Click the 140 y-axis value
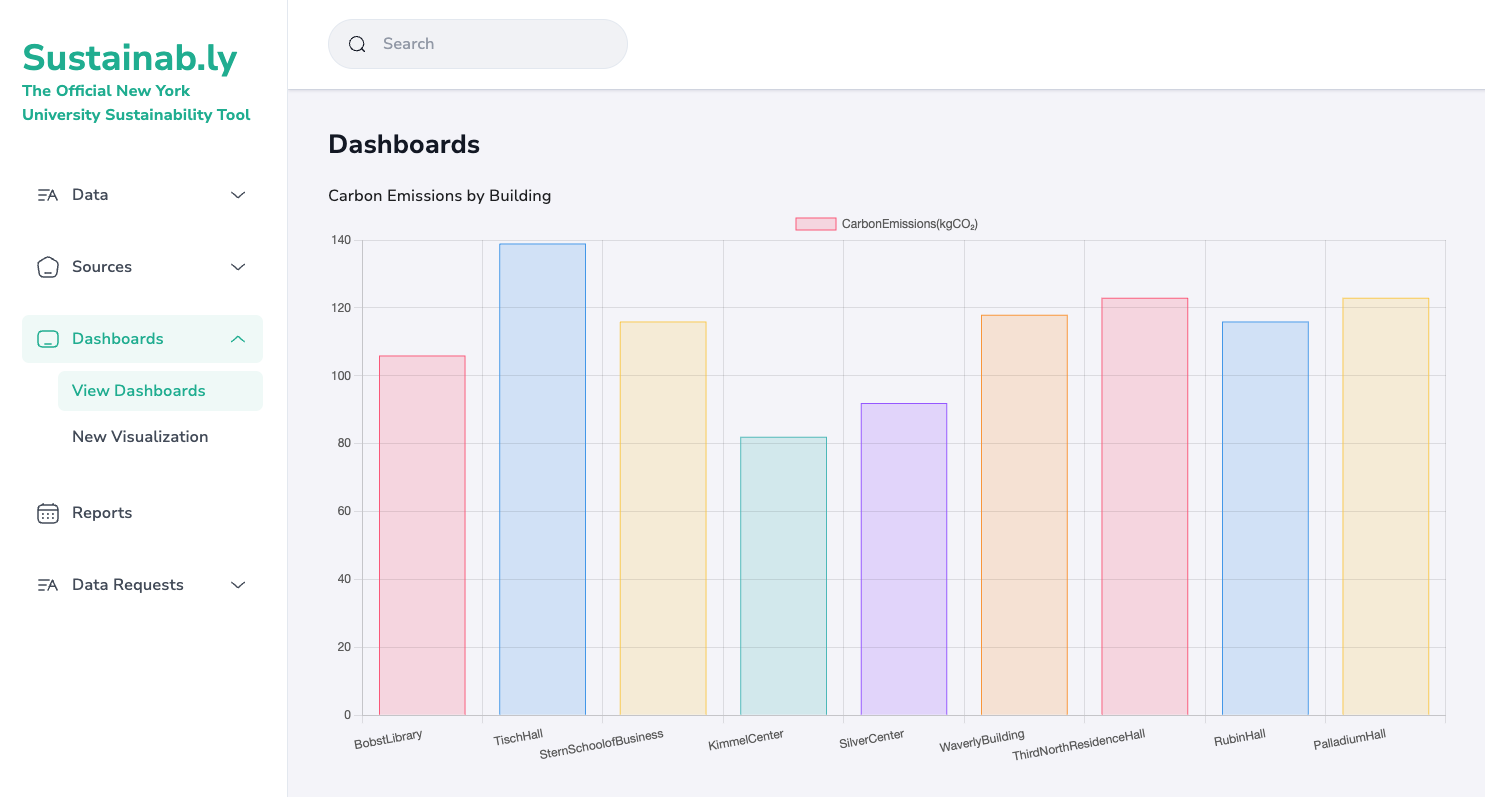 [341, 240]
